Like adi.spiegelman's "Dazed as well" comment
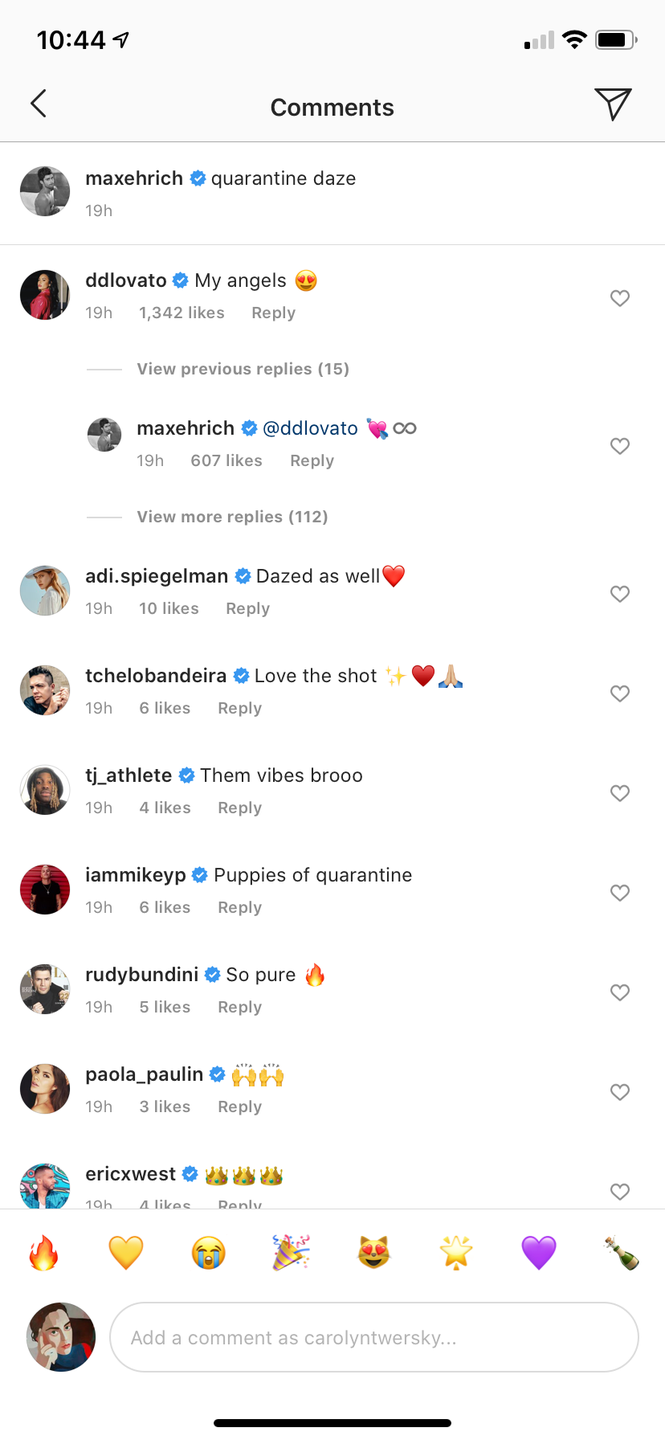 [620, 594]
